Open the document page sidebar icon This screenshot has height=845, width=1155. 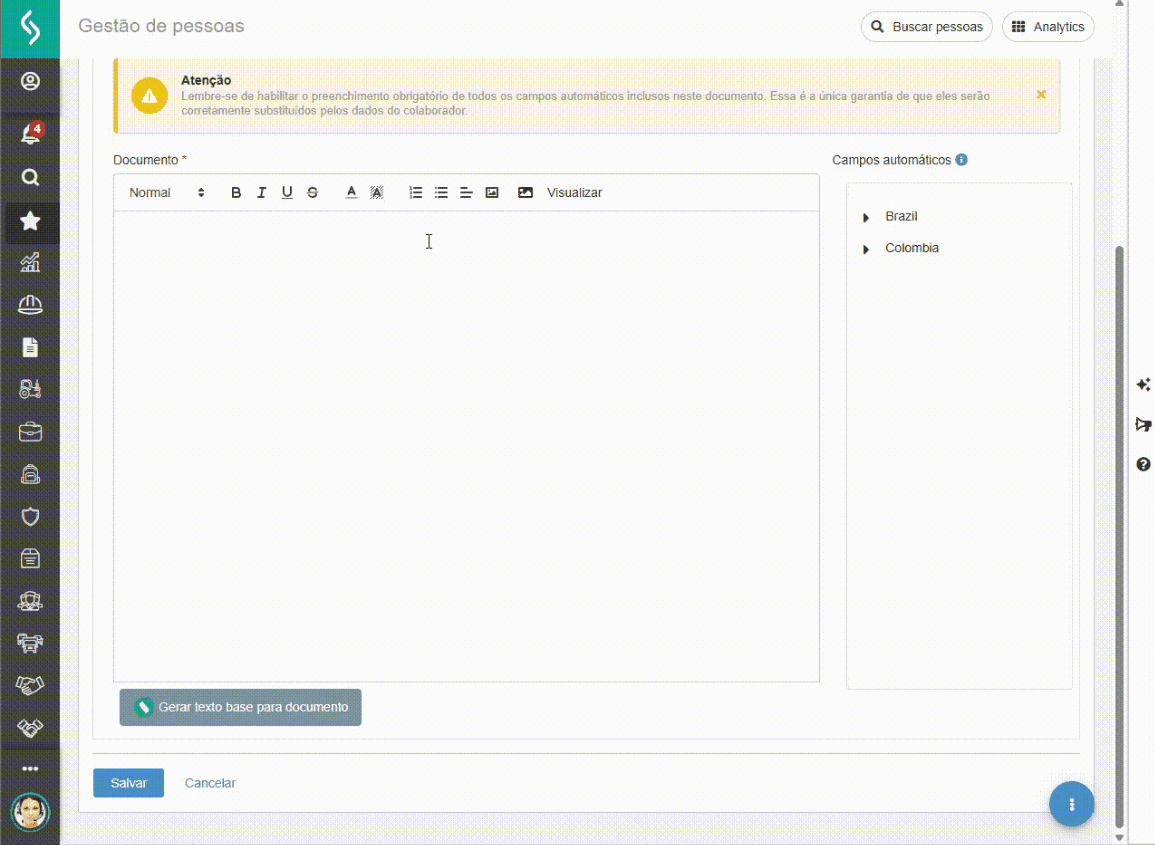tap(29, 347)
